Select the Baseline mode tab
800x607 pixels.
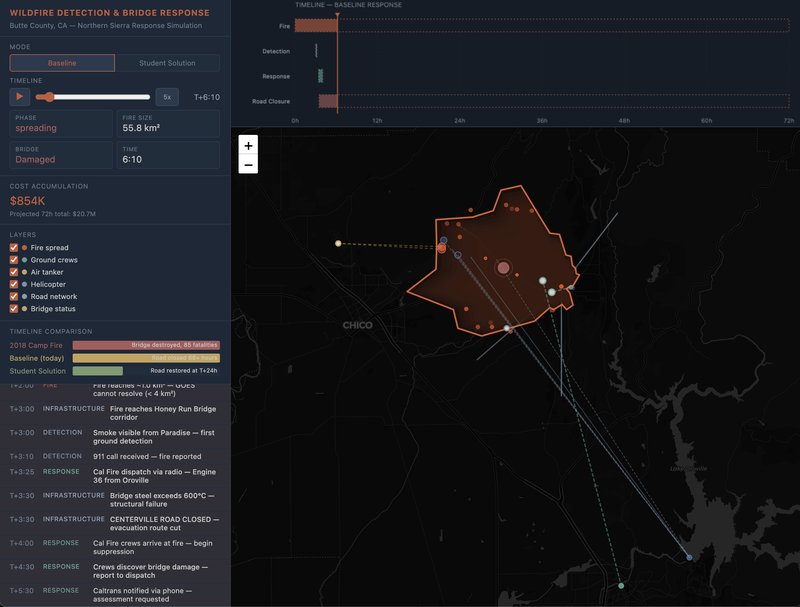point(62,62)
